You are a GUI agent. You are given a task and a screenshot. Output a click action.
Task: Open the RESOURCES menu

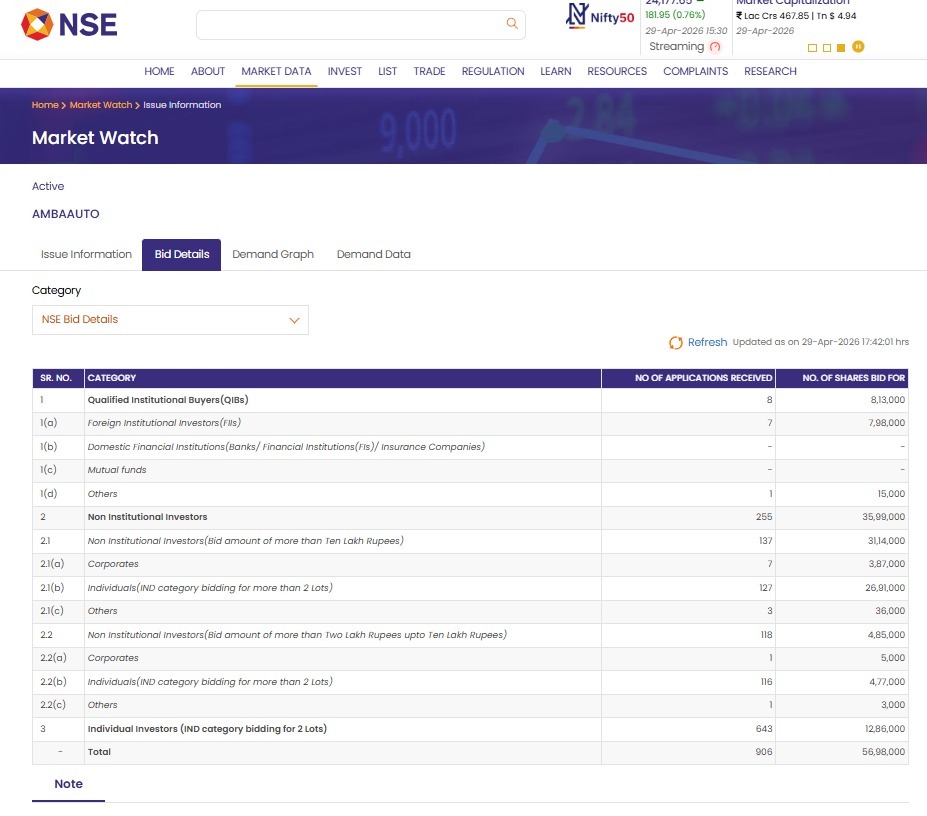pyautogui.click(x=617, y=72)
